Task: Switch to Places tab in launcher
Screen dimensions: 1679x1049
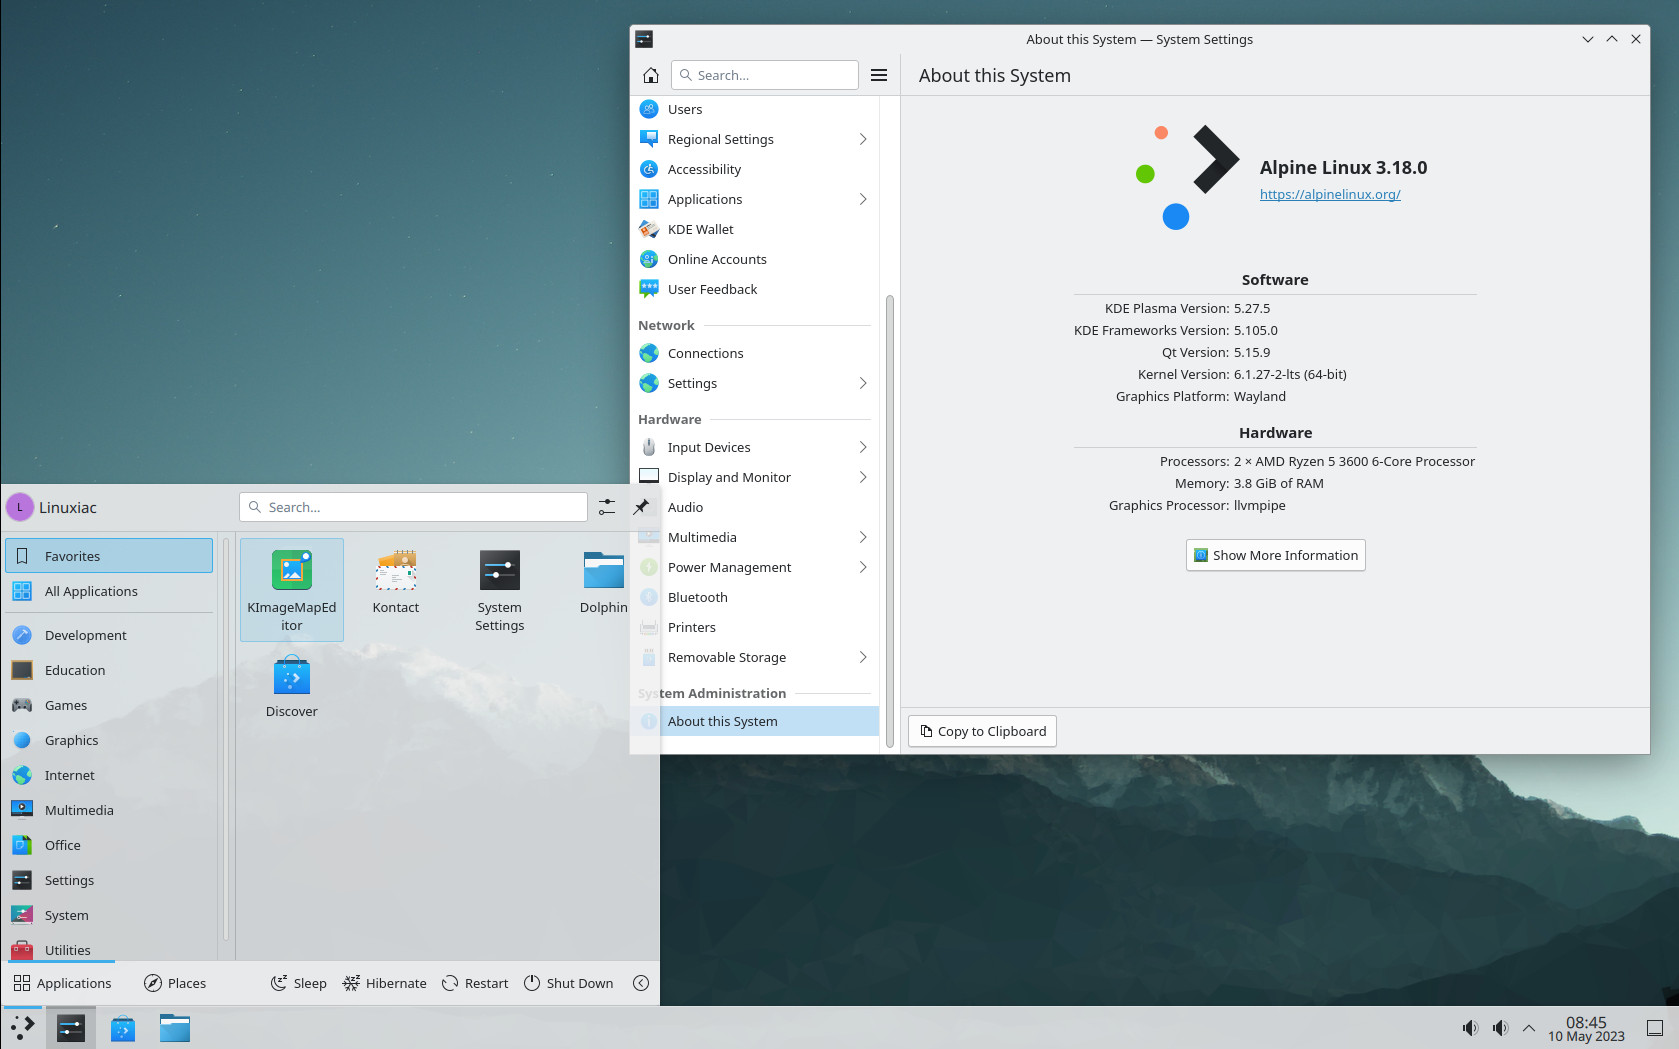Action: [x=175, y=983]
